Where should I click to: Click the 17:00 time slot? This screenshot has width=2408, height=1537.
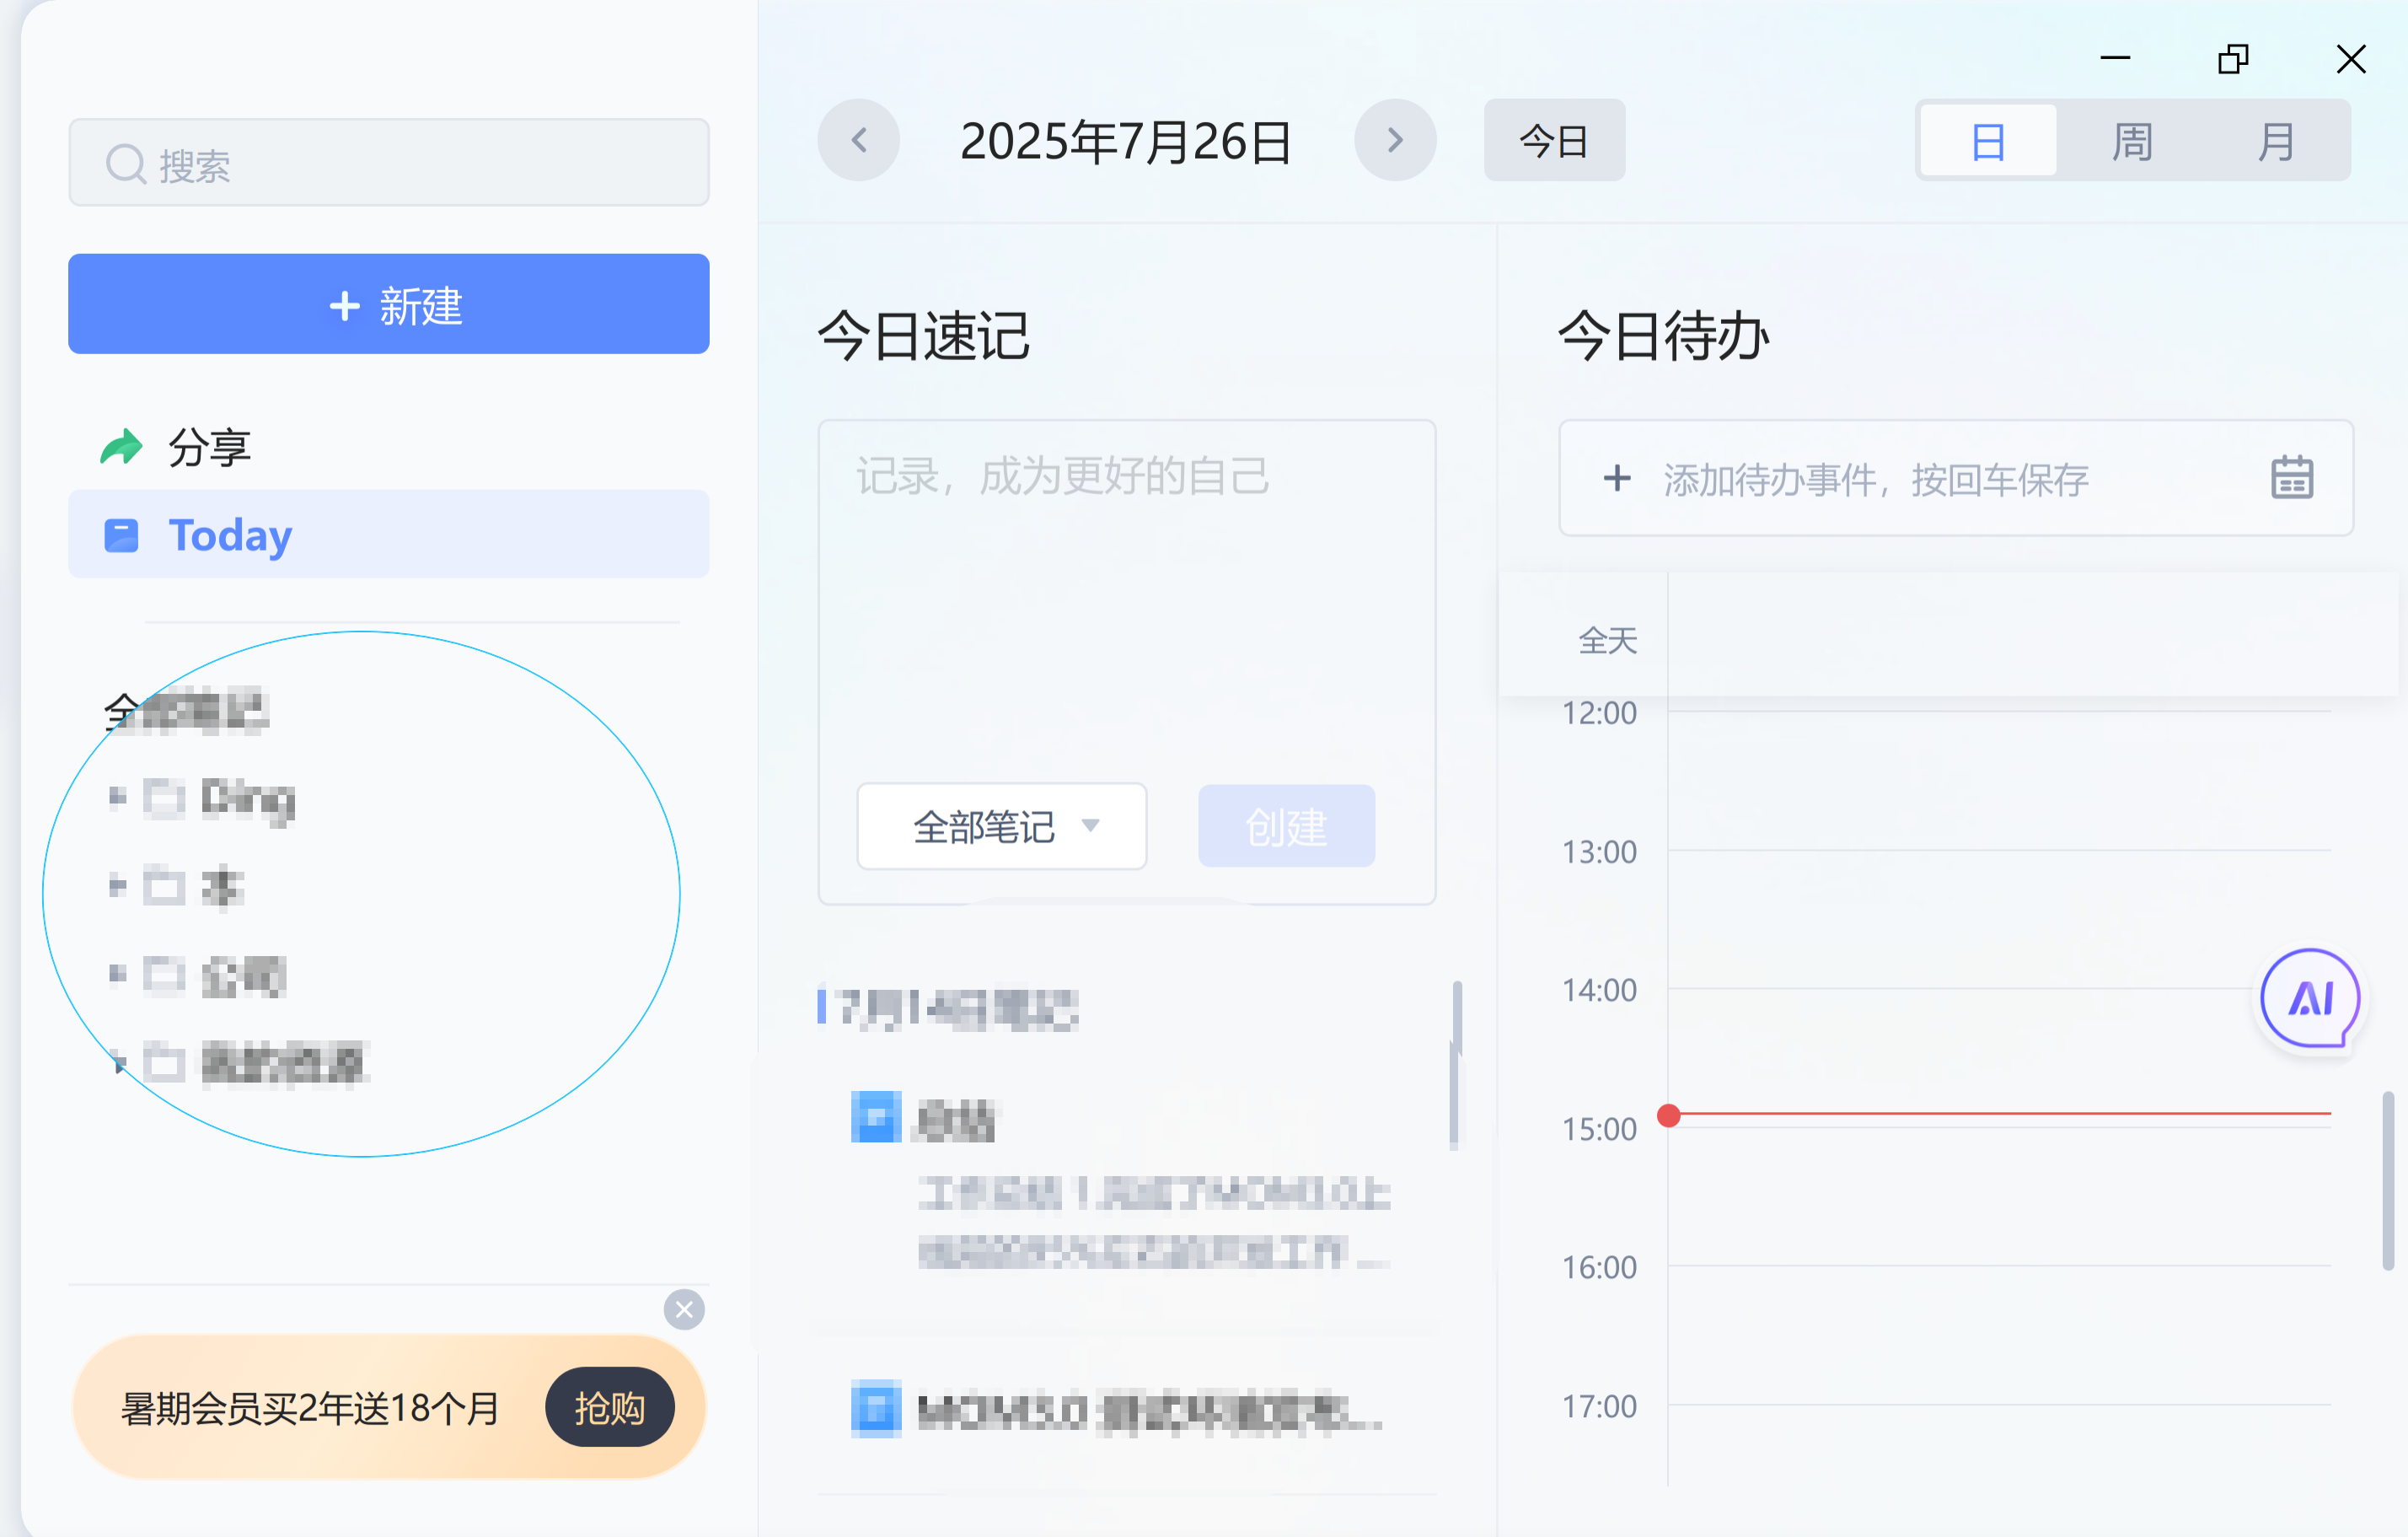(x=1999, y=1444)
